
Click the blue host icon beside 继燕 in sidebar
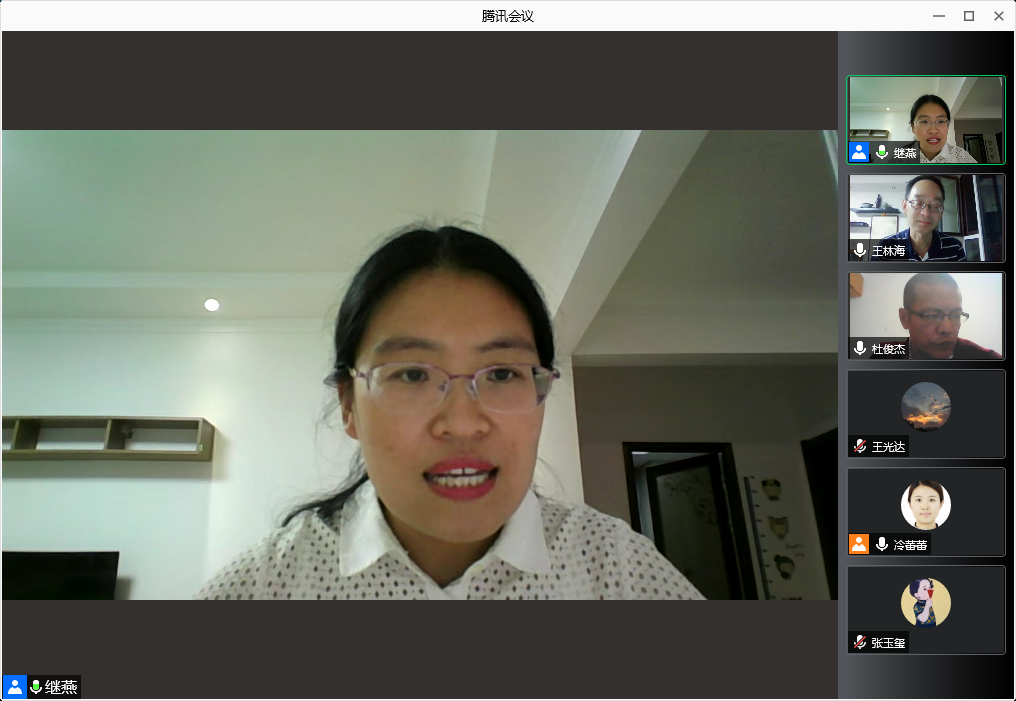pyautogui.click(x=859, y=152)
